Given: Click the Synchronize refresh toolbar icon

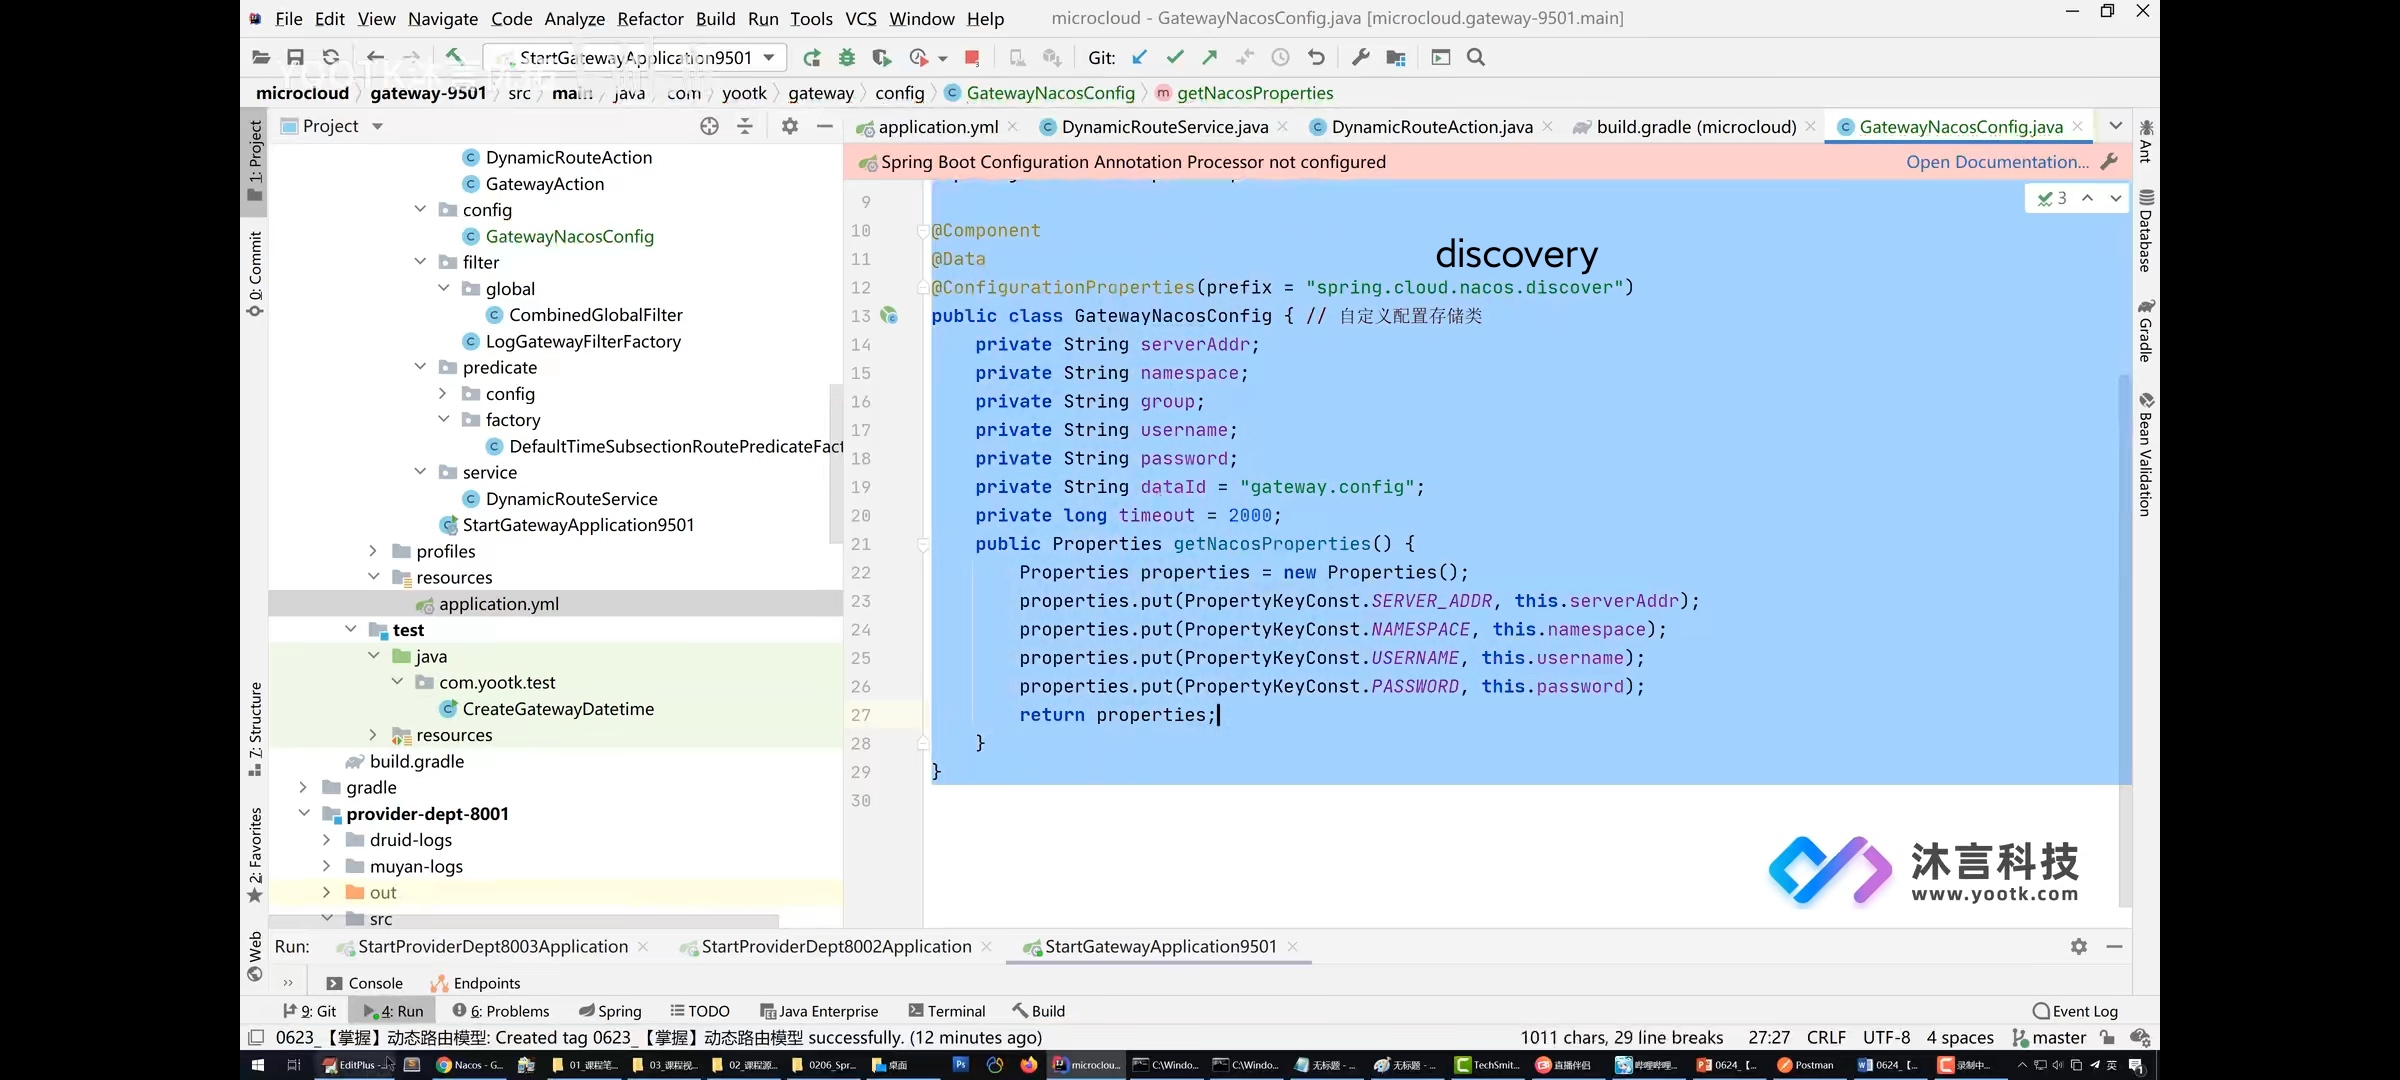Looking at the screenshot, I should [331, 57].
